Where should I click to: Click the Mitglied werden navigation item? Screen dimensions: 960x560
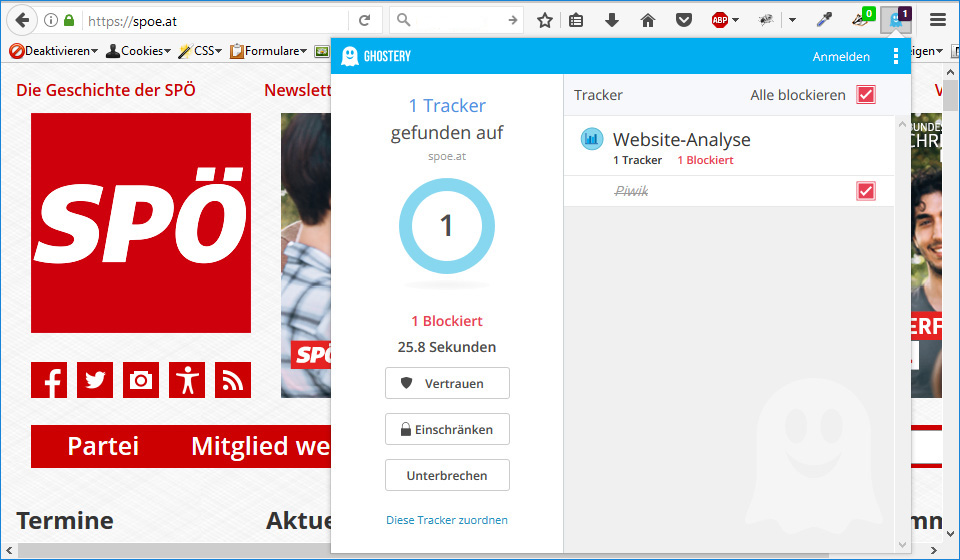coord(261,446)
